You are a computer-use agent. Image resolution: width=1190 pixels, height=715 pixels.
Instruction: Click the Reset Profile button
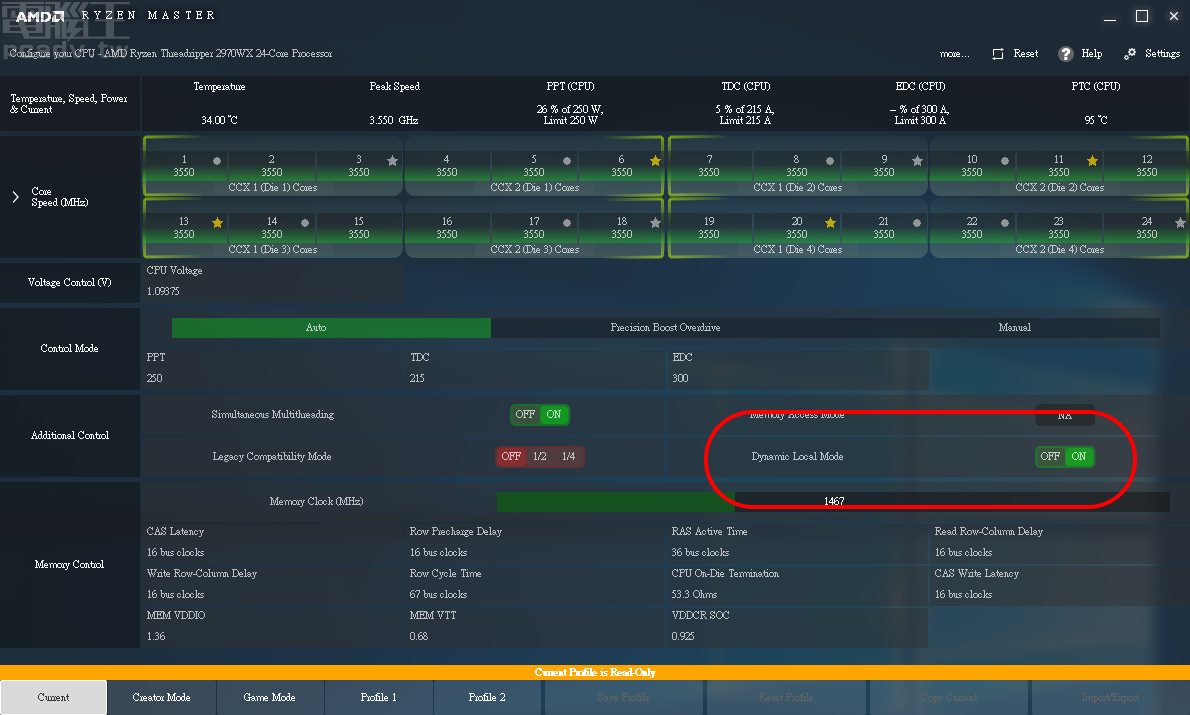click(x=785, y=698)
